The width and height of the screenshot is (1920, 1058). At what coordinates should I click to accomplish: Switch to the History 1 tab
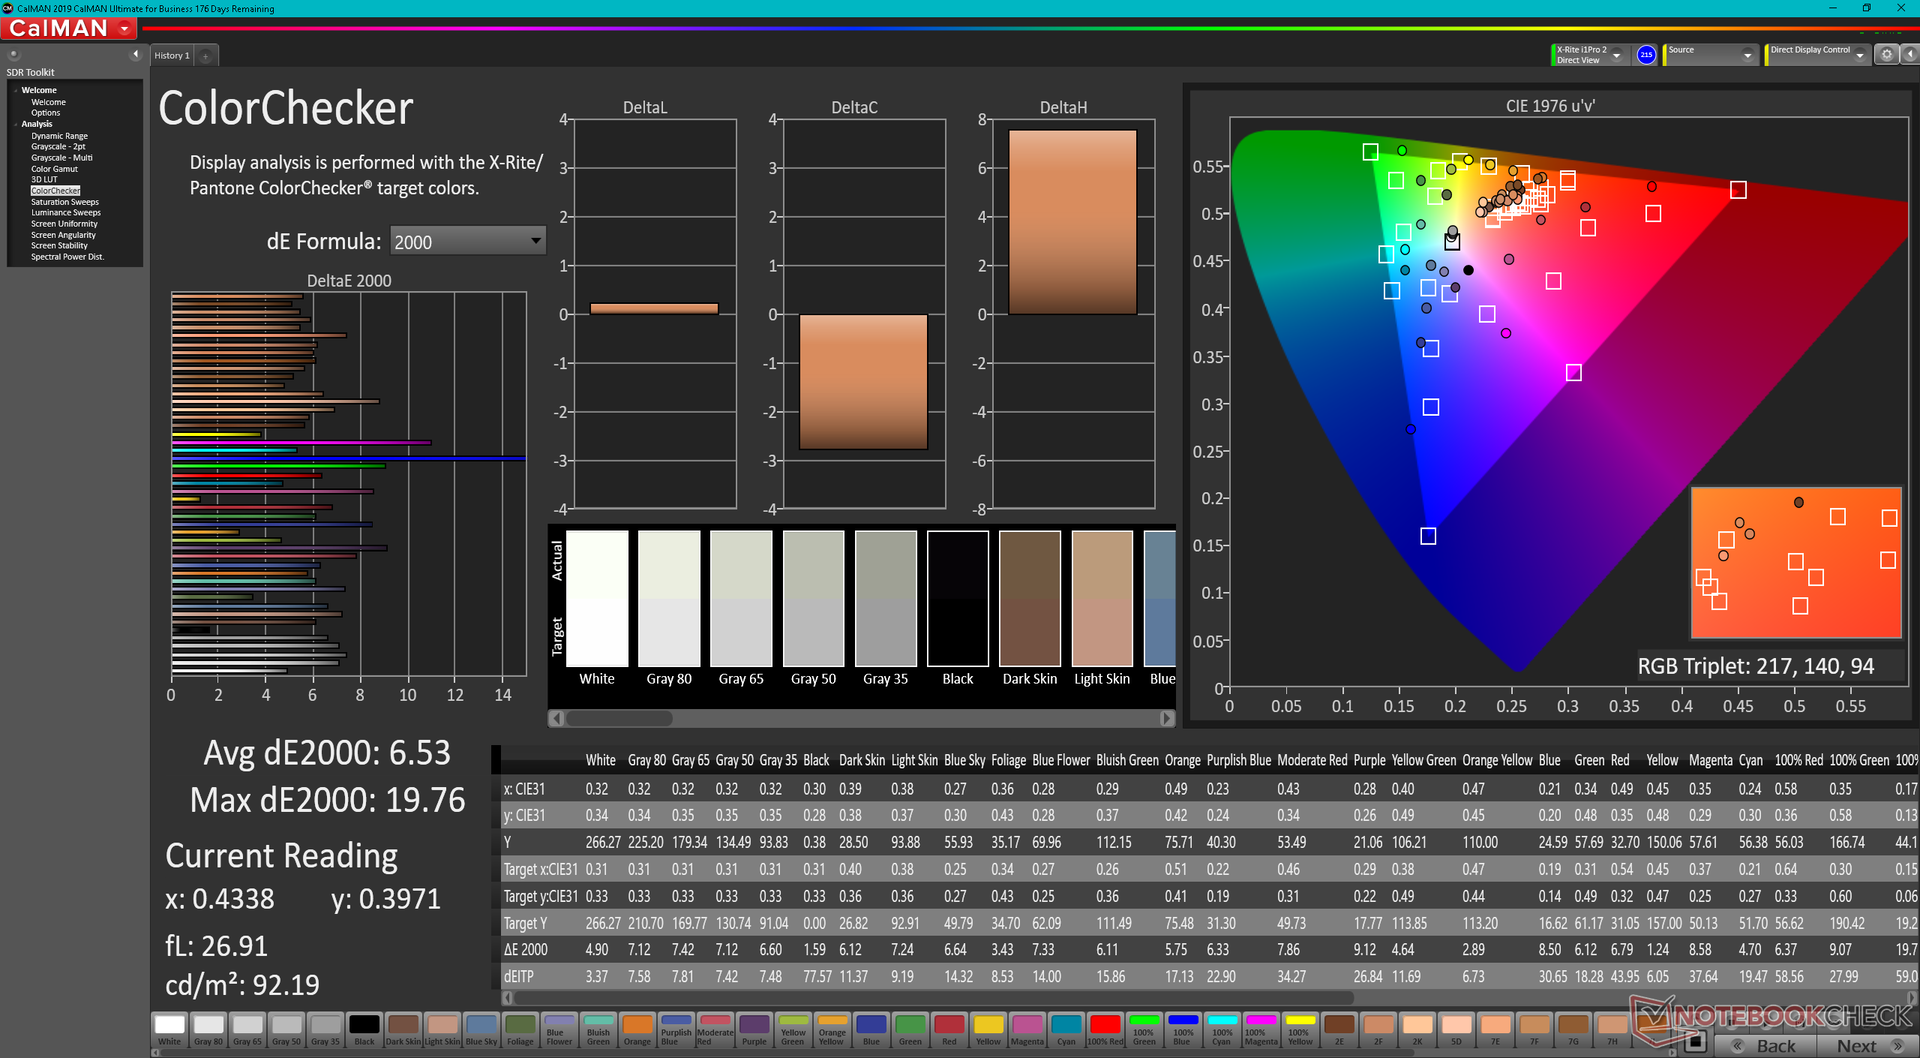coord(172,56)
